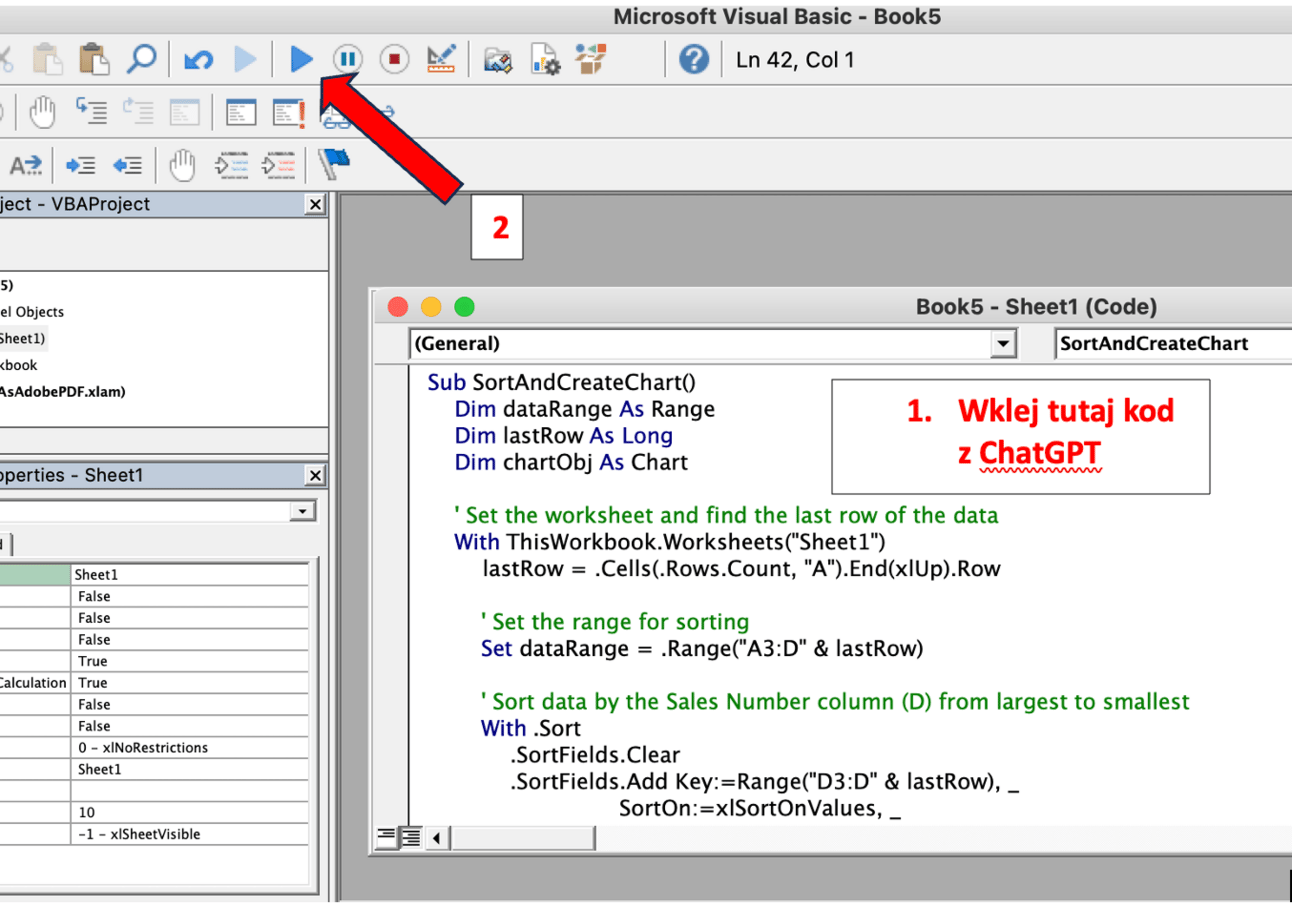Screen dimensions: 1292x906
Task: Click the 'SortOn:=xlSortOnValues, _' line
Action: pos(760,808)
